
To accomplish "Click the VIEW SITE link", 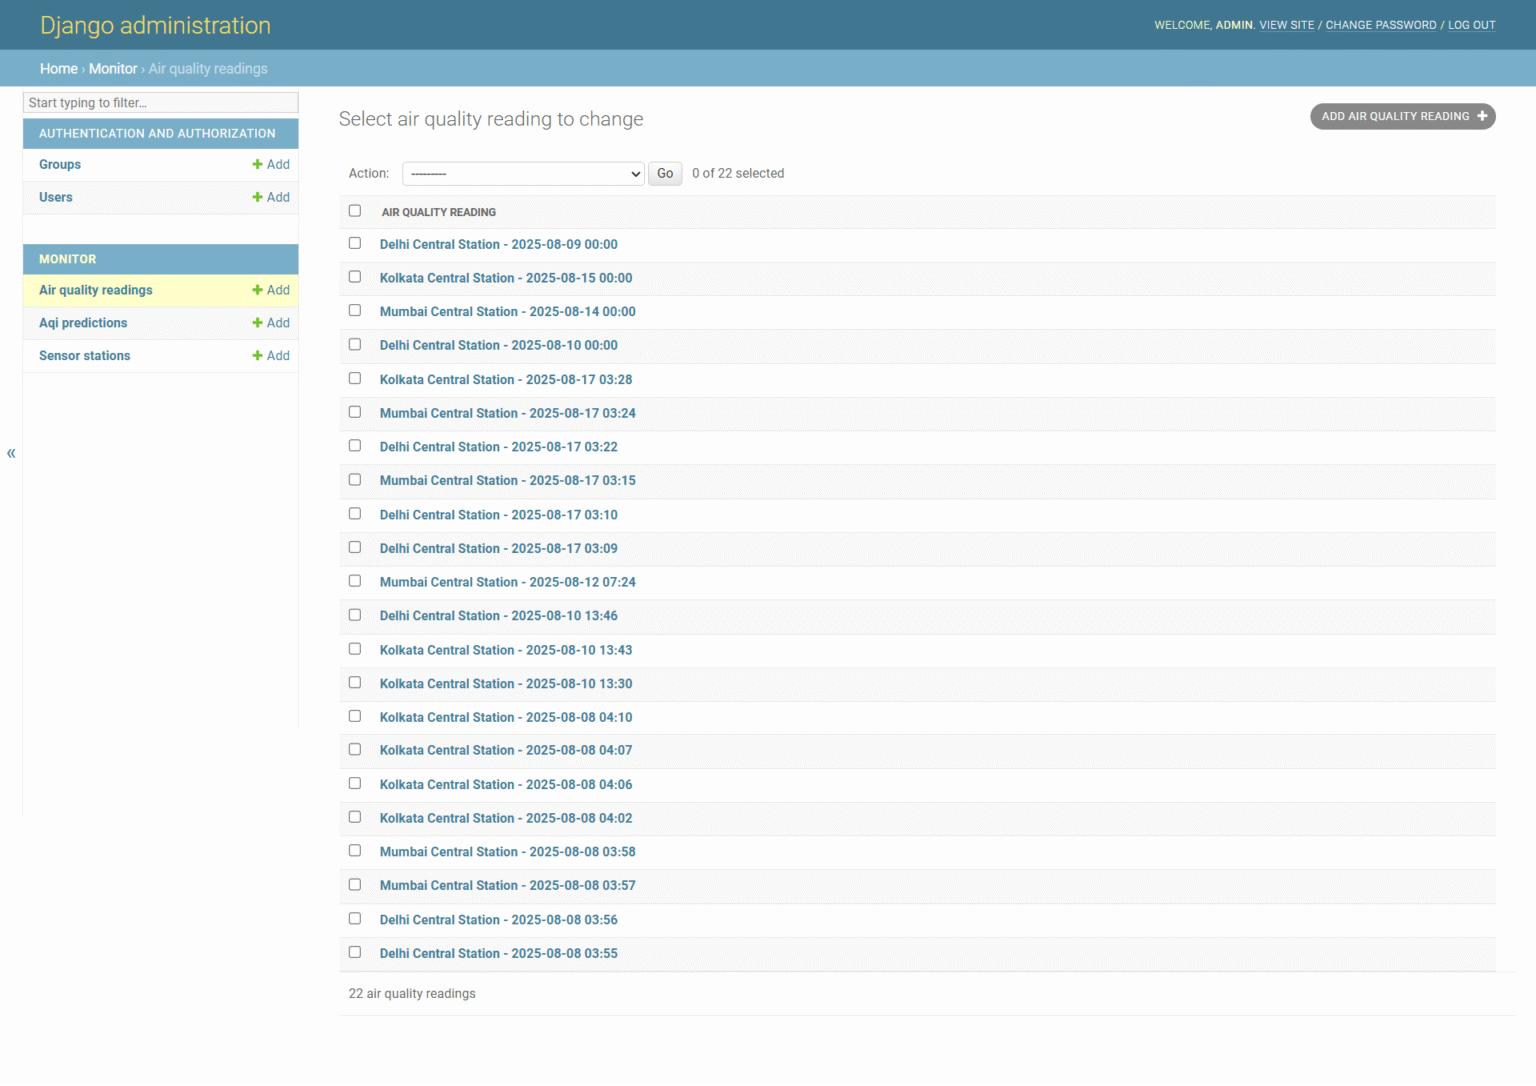I will (x=1287, y=24).
